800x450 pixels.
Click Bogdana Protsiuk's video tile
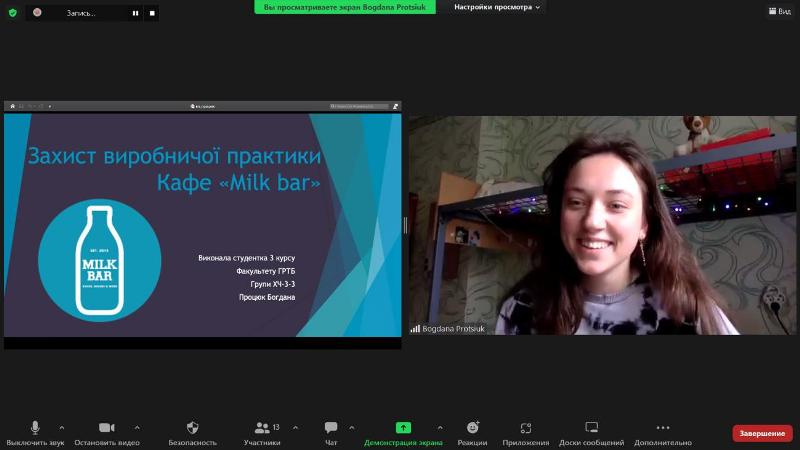tap(603, 225)
